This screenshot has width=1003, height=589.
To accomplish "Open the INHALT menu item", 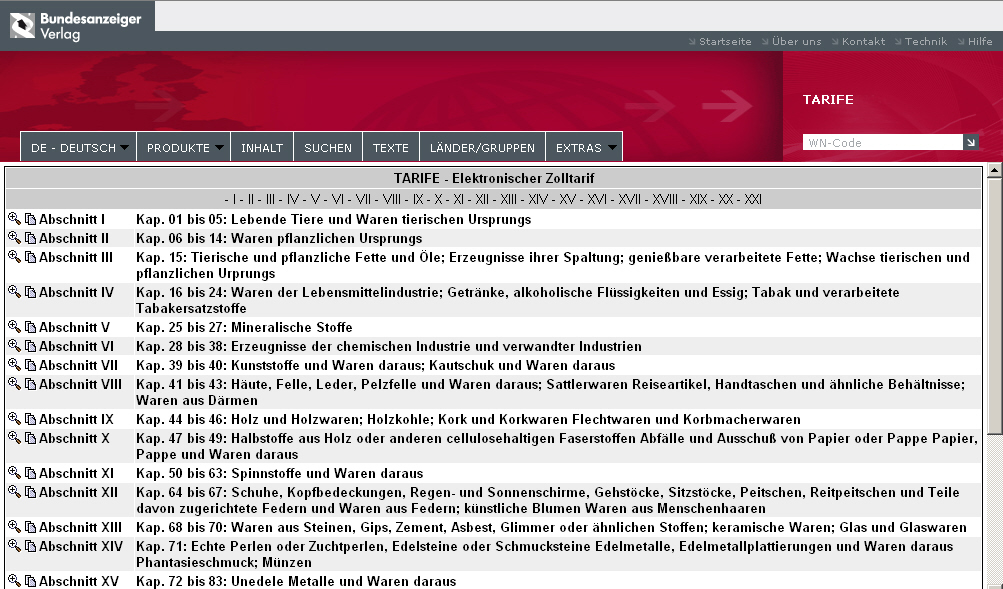I will (262, 148).
